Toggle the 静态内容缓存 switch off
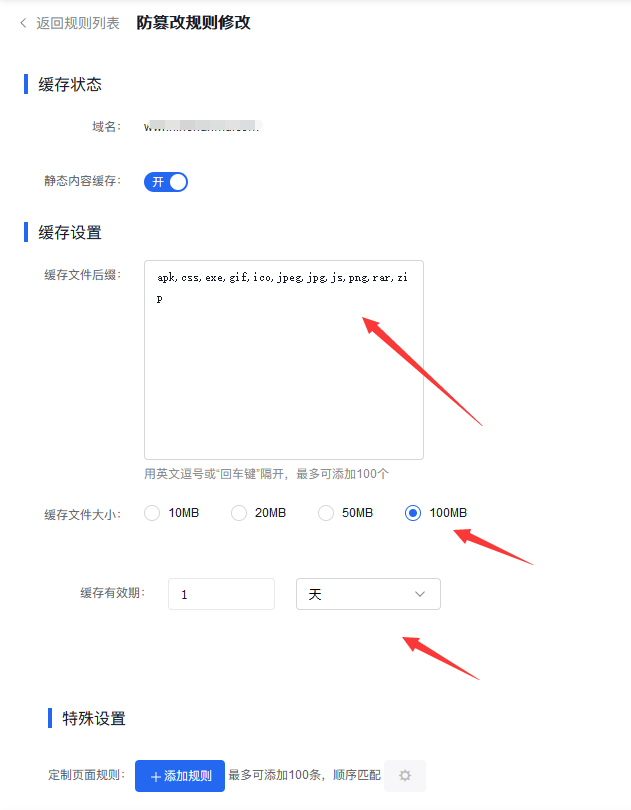Image resolution: width=631 pixels, height=810 pixels. (166, 182)
